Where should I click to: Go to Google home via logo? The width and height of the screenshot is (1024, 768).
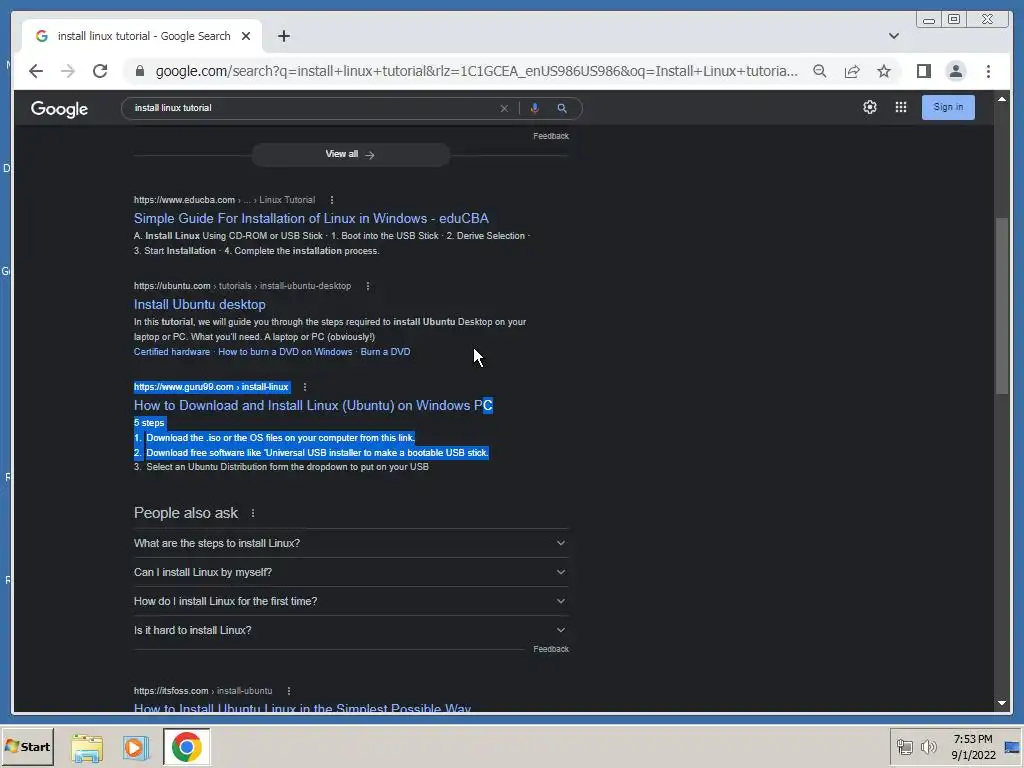point(59,108)
